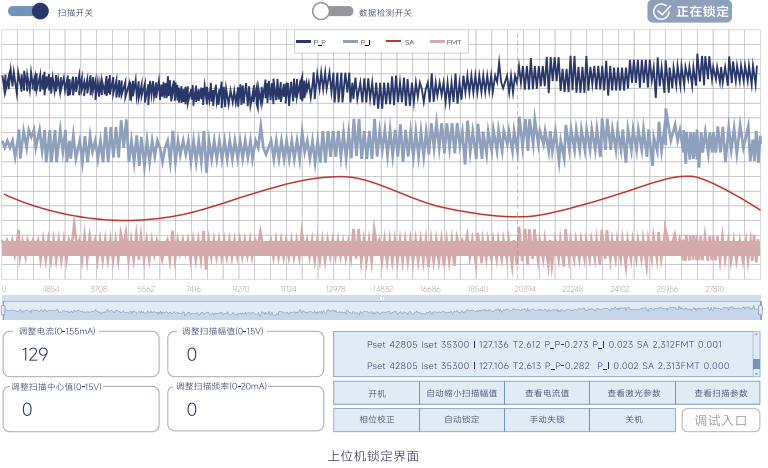
Task: Click left handle of chart zoom slider
Action: point(4,310)
